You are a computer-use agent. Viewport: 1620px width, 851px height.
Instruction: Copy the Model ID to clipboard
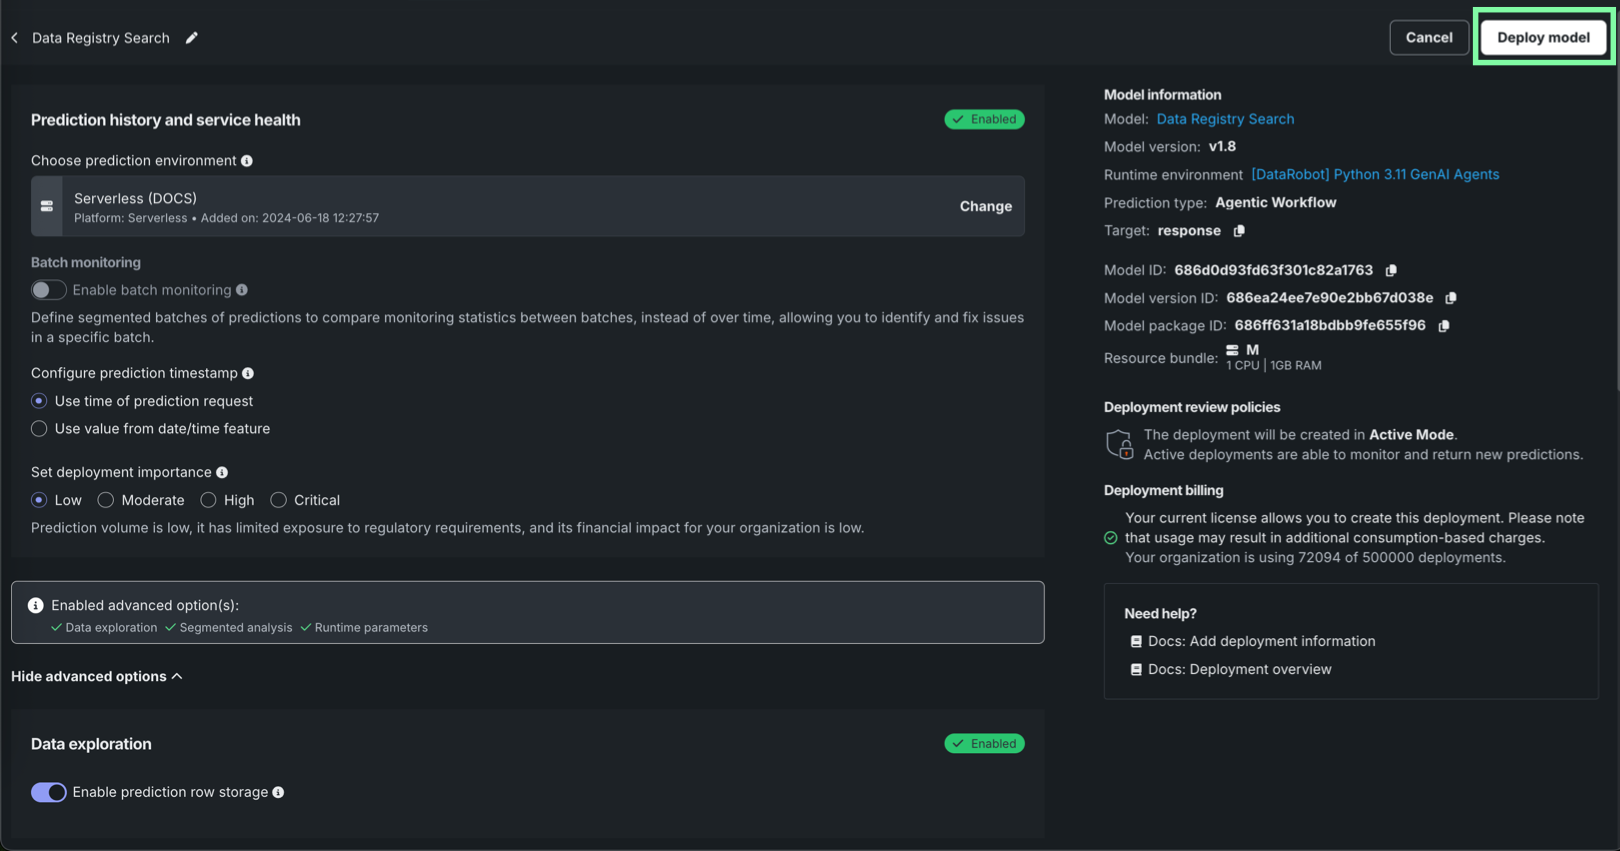point(1391,270)
